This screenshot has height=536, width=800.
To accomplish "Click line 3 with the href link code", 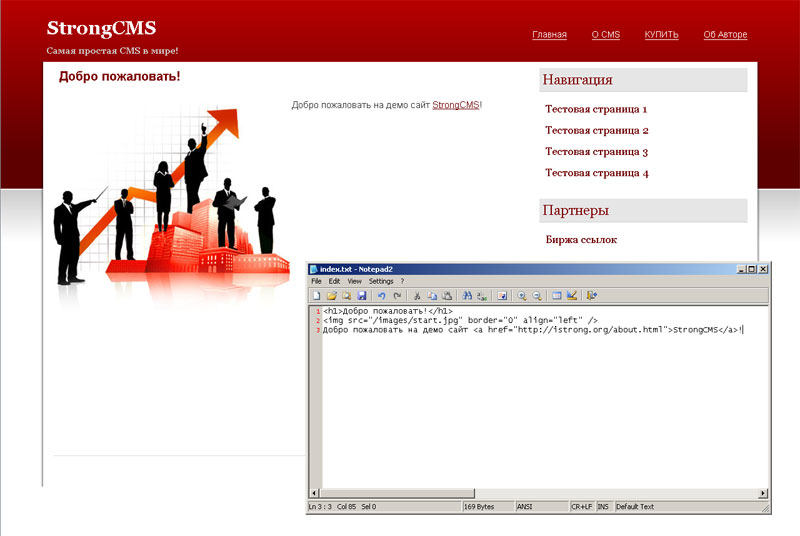I will tap(533, 330).
